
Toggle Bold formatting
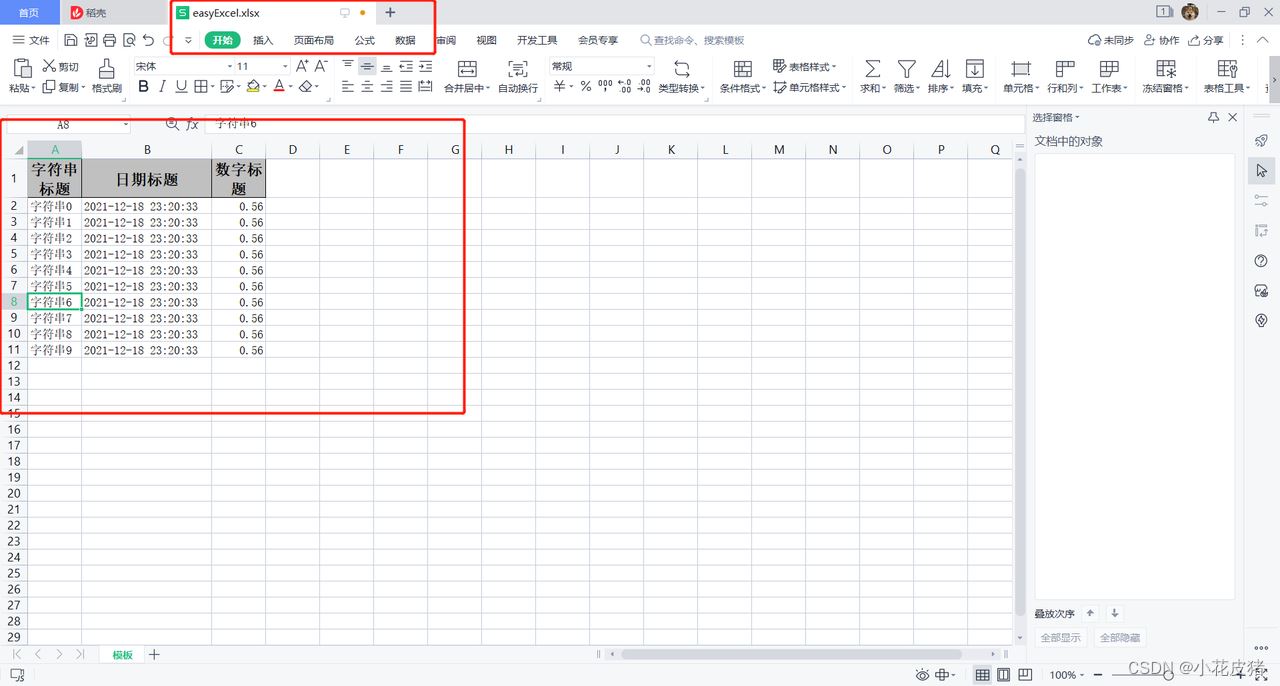point(143,87)
